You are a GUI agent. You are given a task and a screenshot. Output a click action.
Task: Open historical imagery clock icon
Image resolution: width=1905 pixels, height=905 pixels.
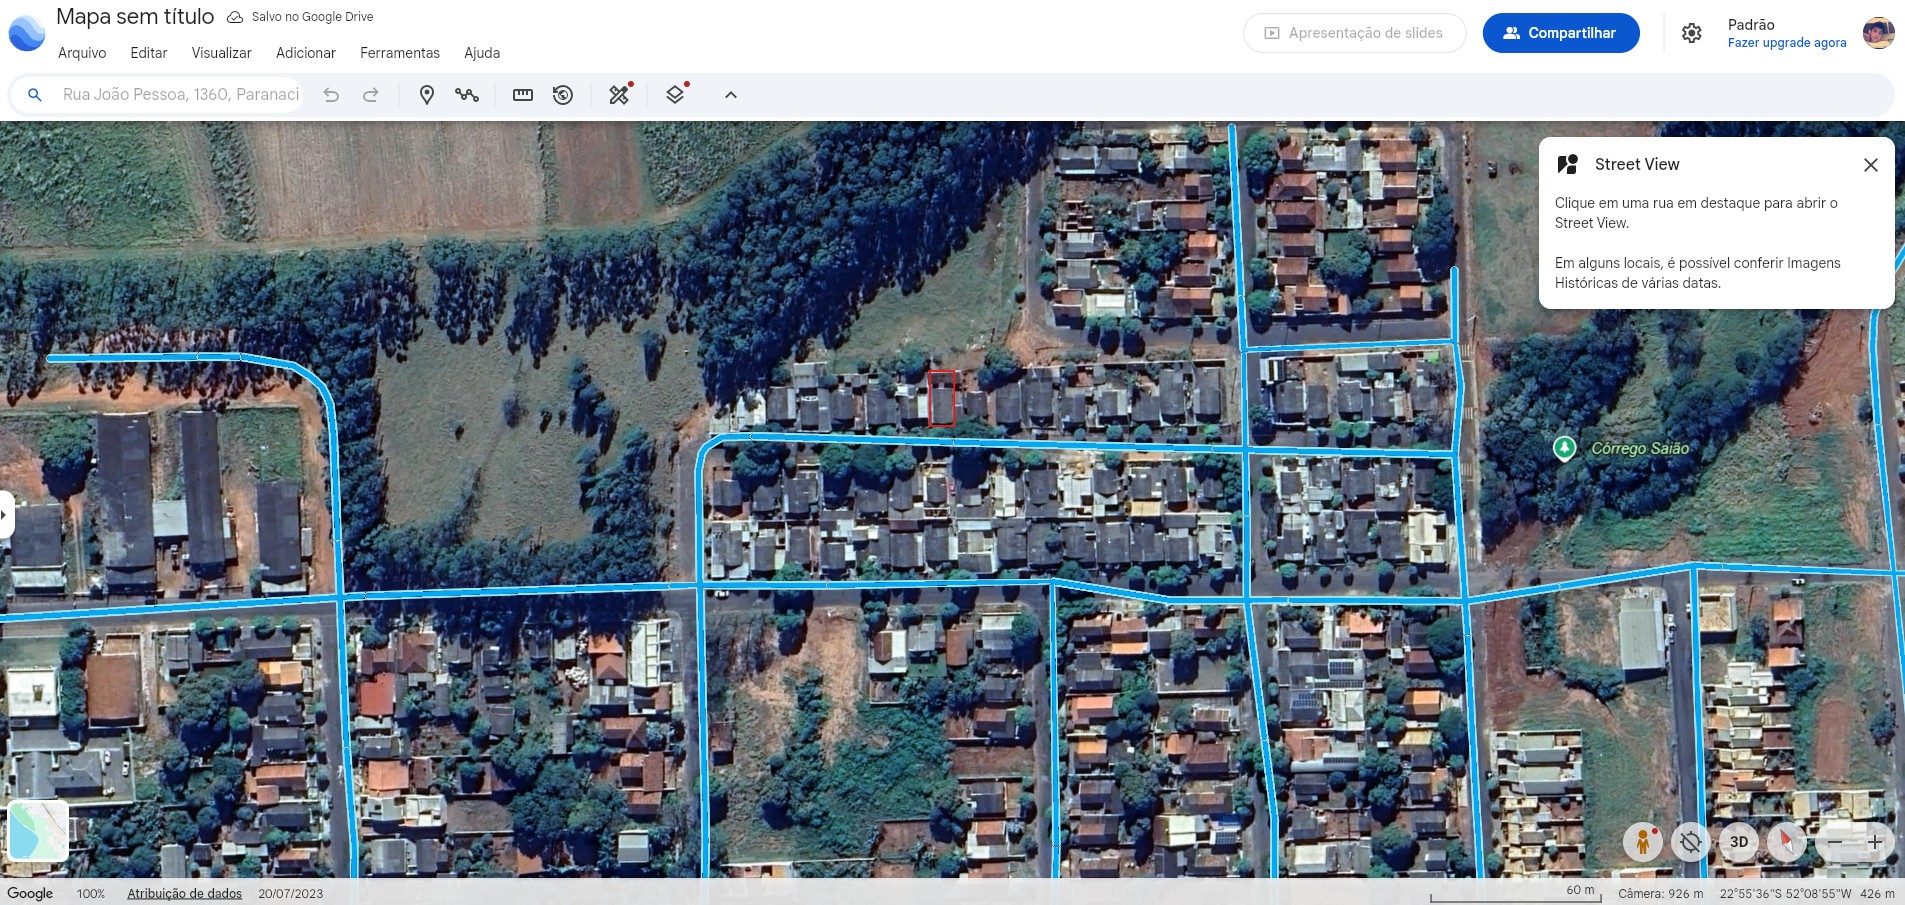point(563,95)
